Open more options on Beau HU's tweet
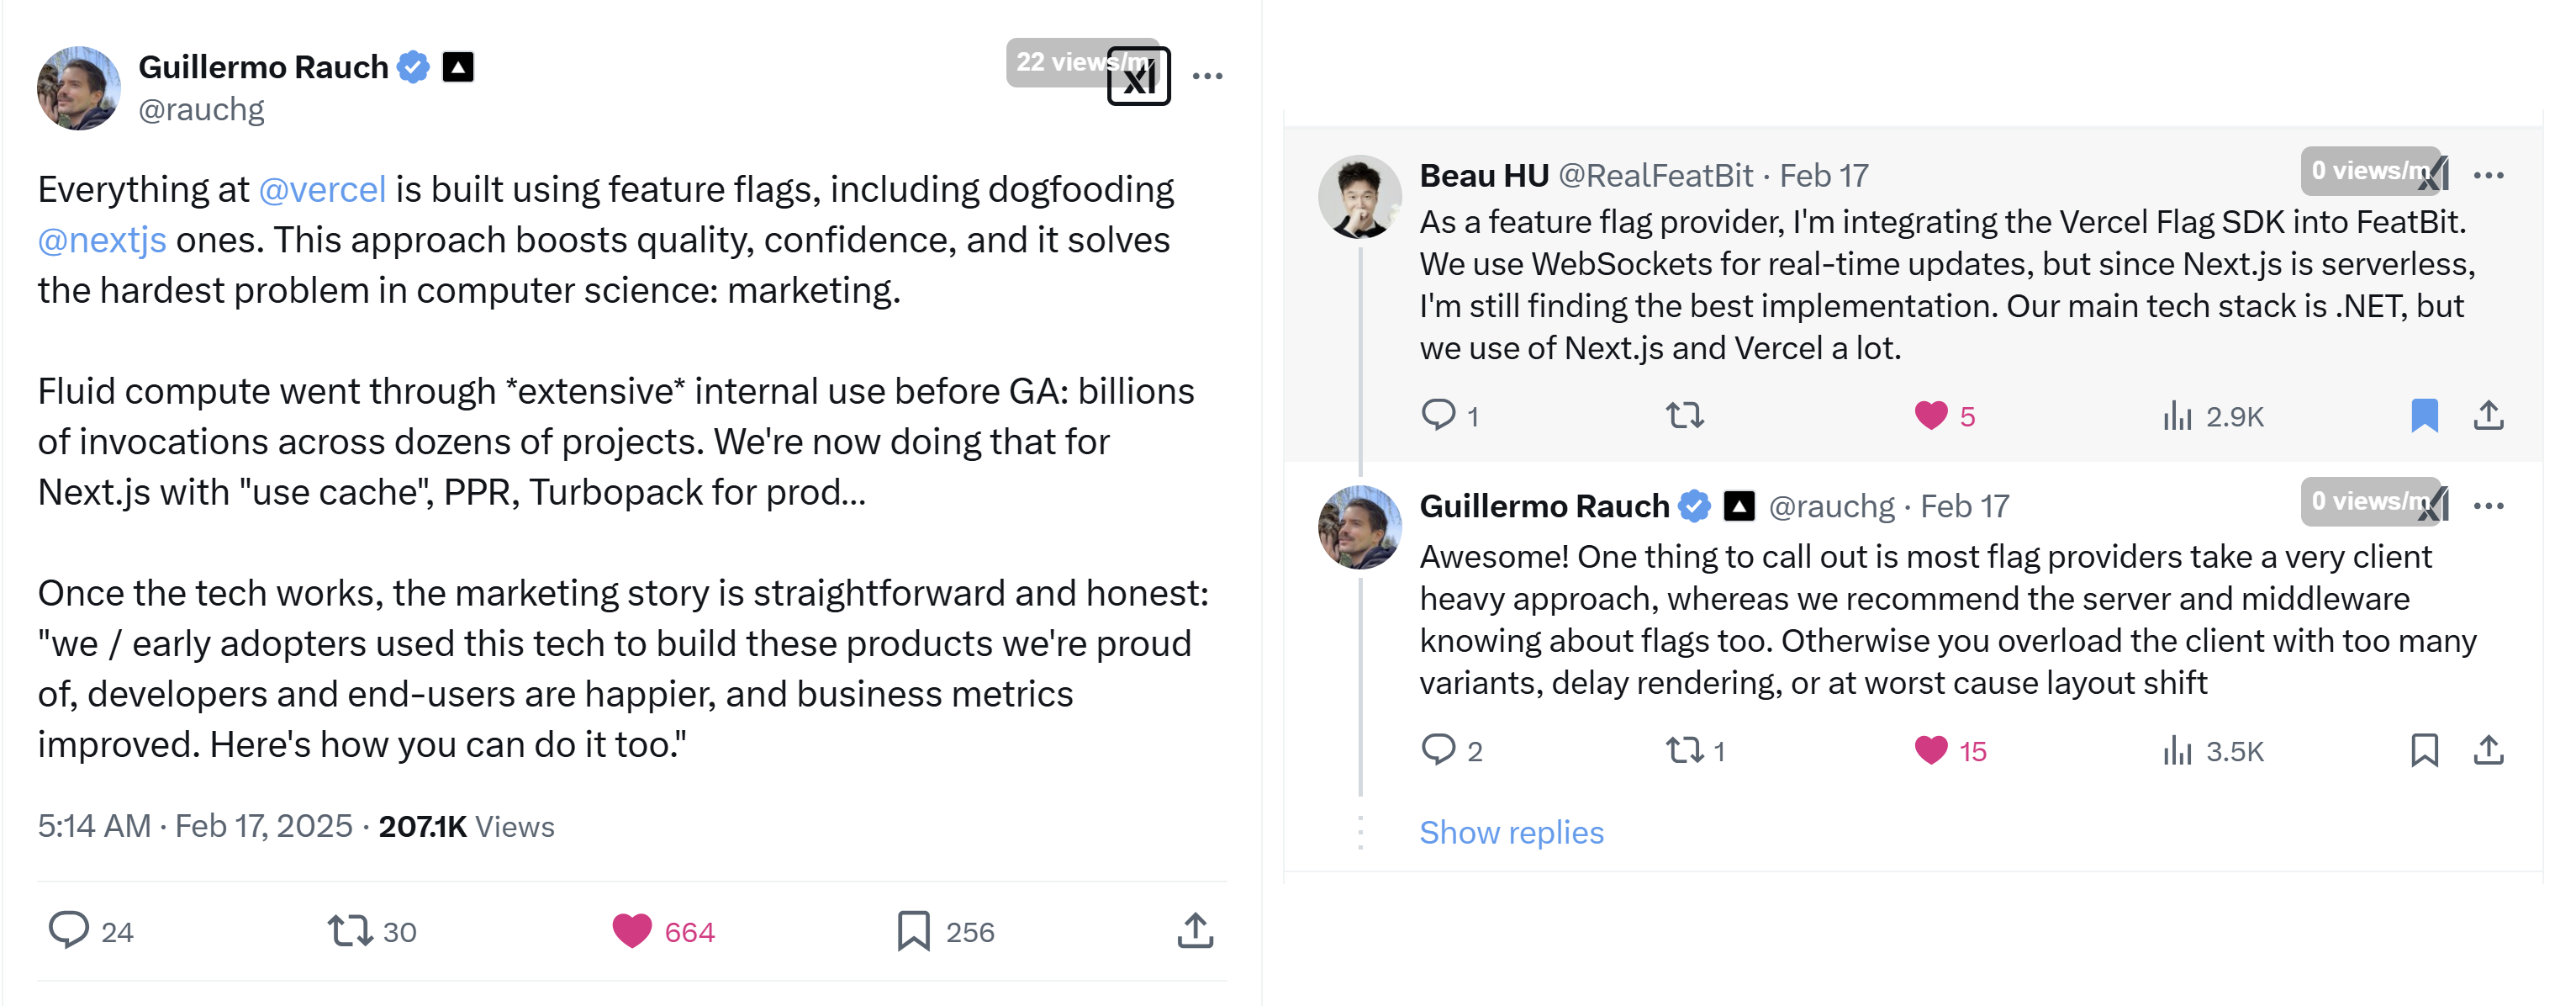Screen dimensions: 2576x1006 click(x=2488, y=175)
